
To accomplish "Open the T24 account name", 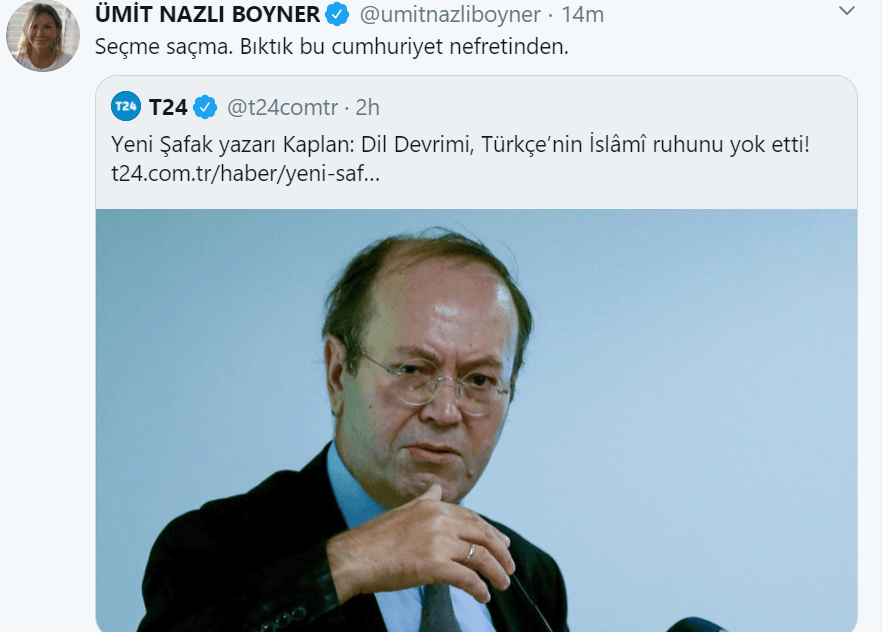I will [168, 106].
